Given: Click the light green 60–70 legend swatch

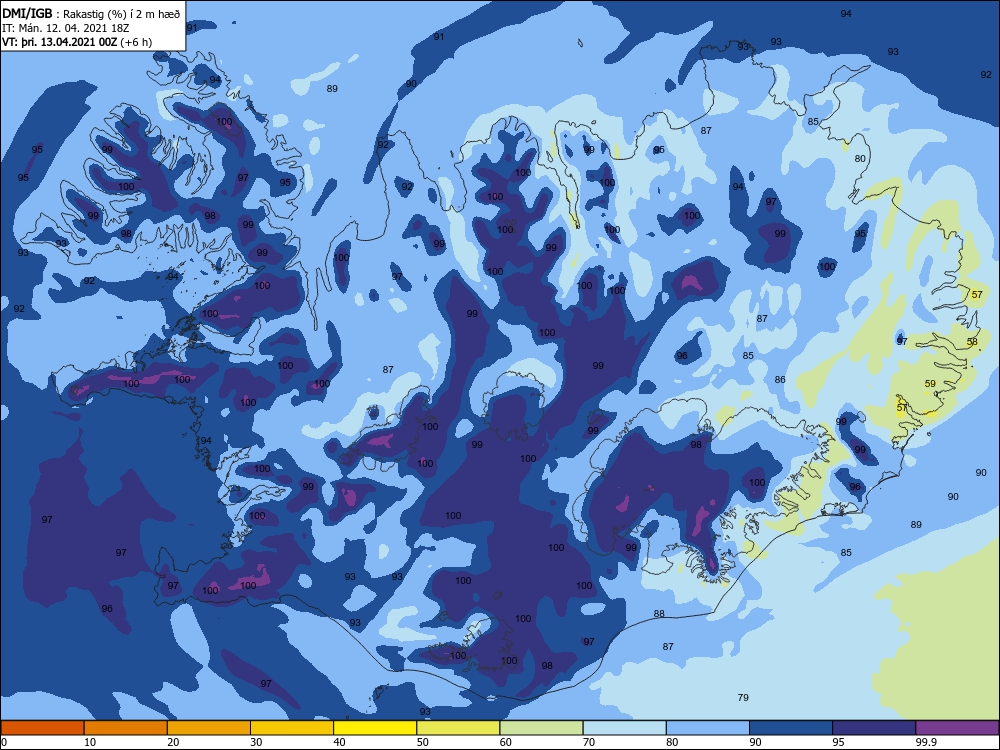Looking at the screenshot, I should (x=541, y=728).
